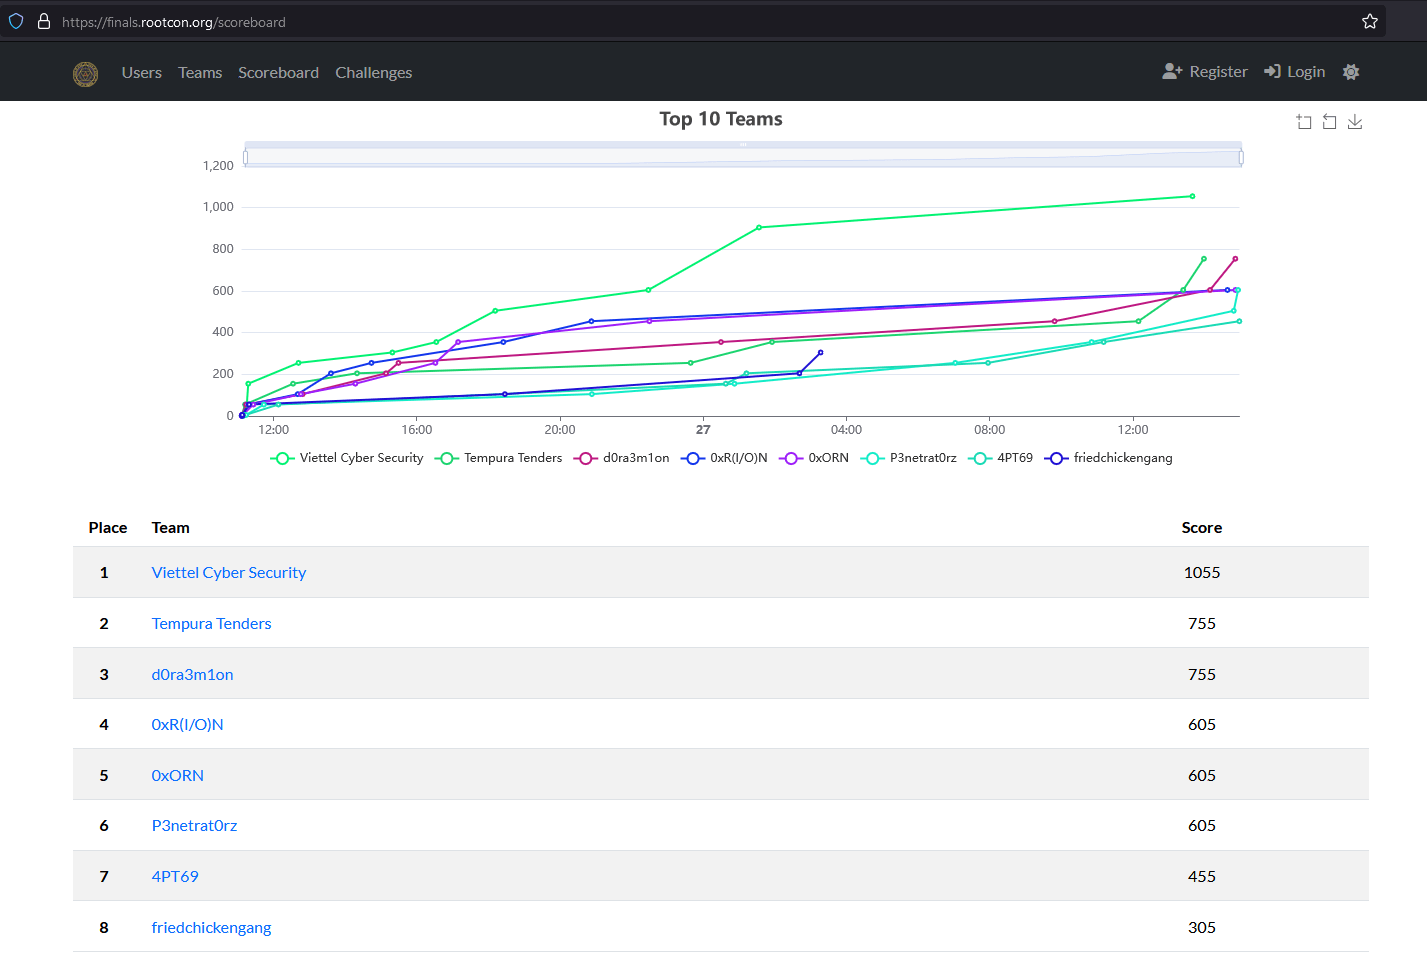This screenshot has width=1427, height=974.
Task: Click Register in the navbar
Action: coord(1205,72)
